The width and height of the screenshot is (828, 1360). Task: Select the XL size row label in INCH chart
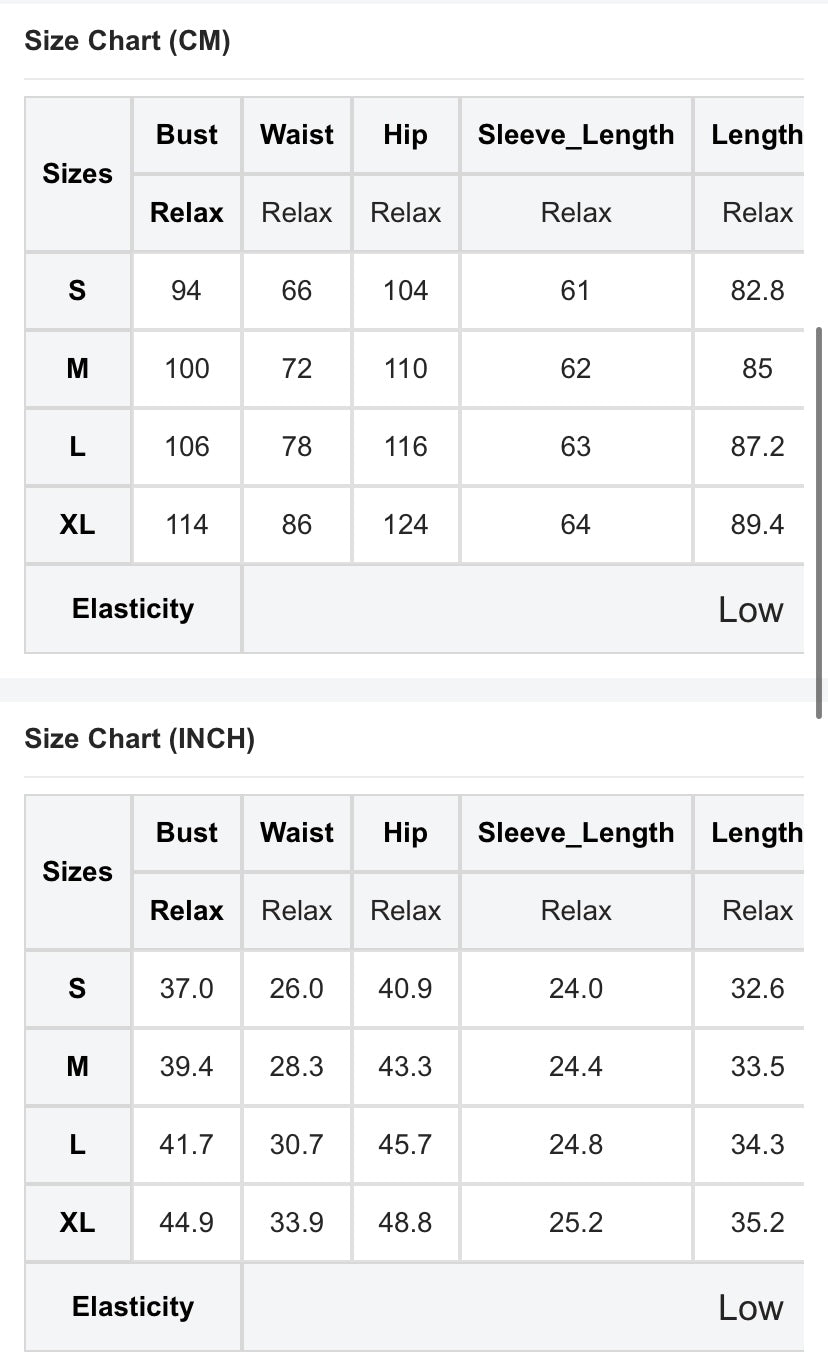(x=78, y=1223)
